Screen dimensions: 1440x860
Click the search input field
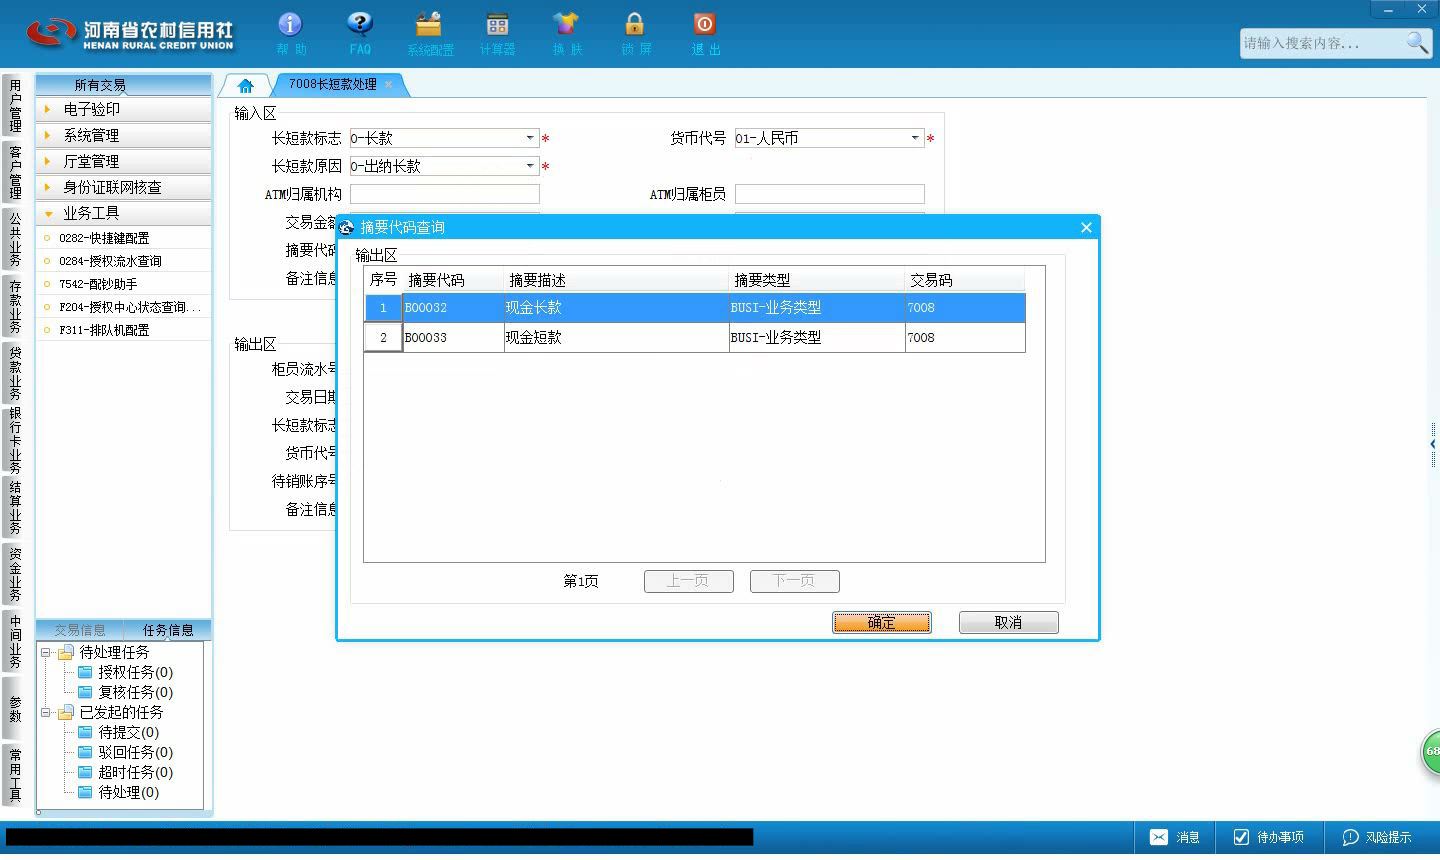[x=1322, y=43]
